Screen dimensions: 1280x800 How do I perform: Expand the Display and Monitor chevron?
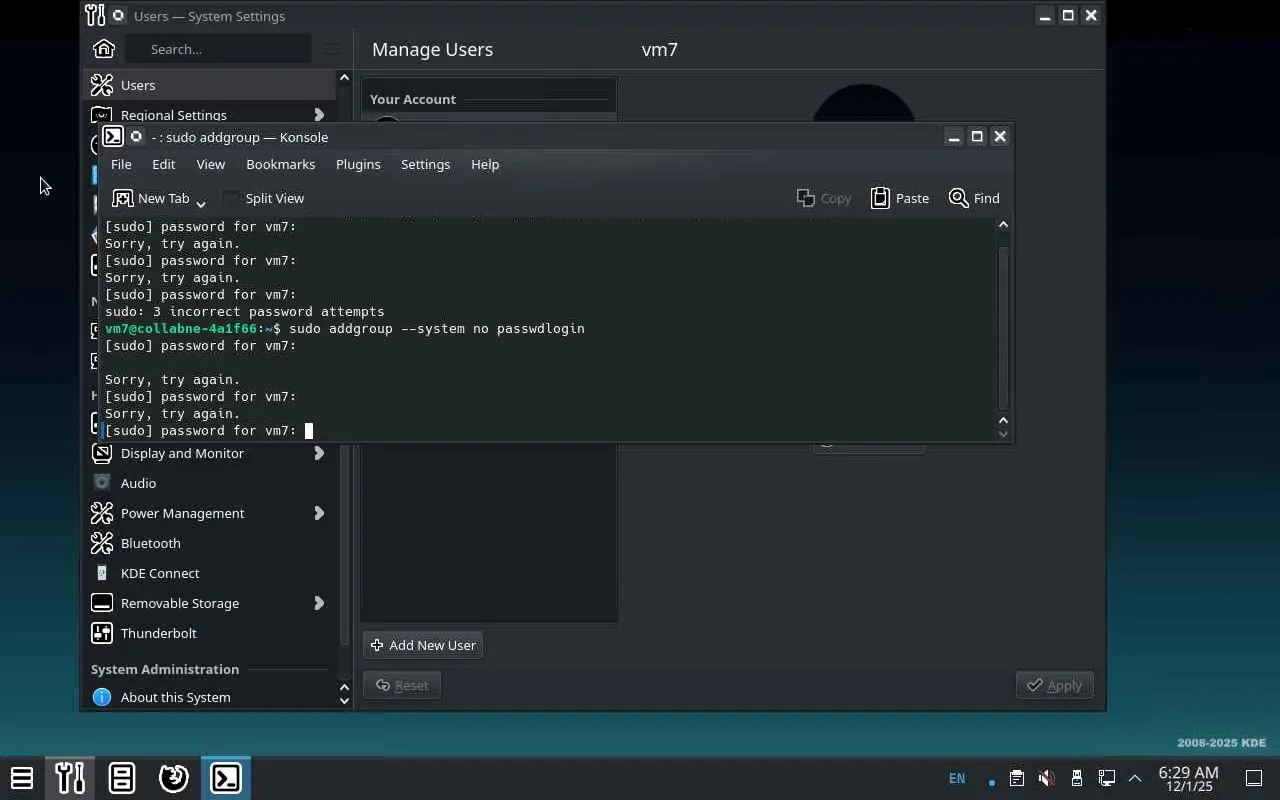(x=319, y=453)
